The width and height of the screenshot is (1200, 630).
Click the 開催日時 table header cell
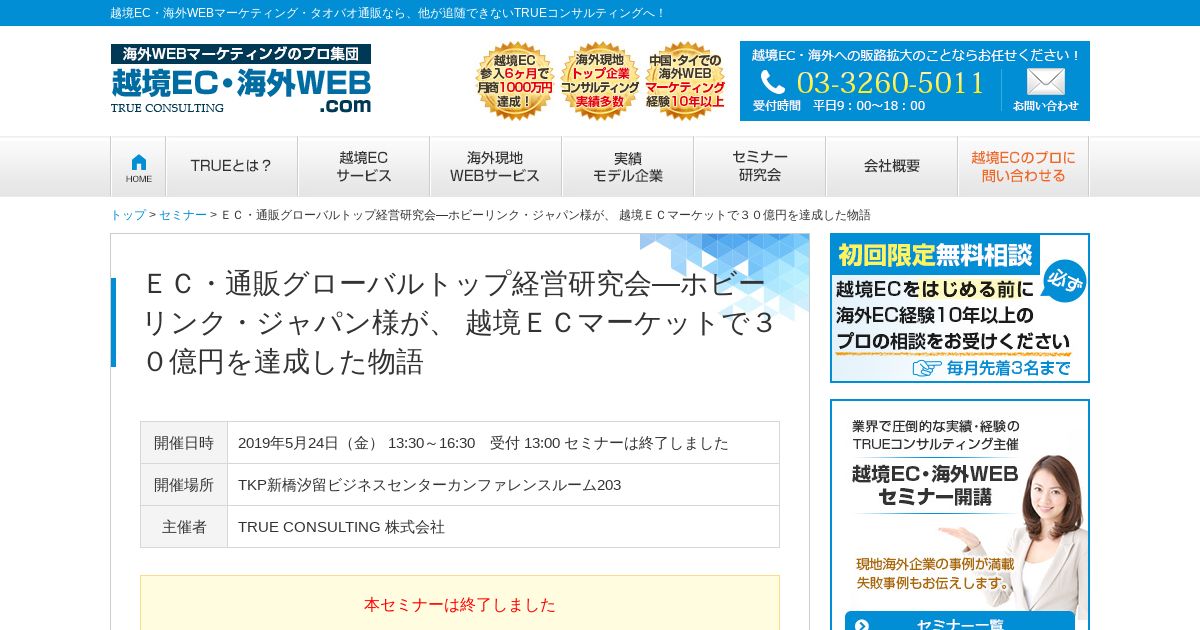(x=184, y=443)
